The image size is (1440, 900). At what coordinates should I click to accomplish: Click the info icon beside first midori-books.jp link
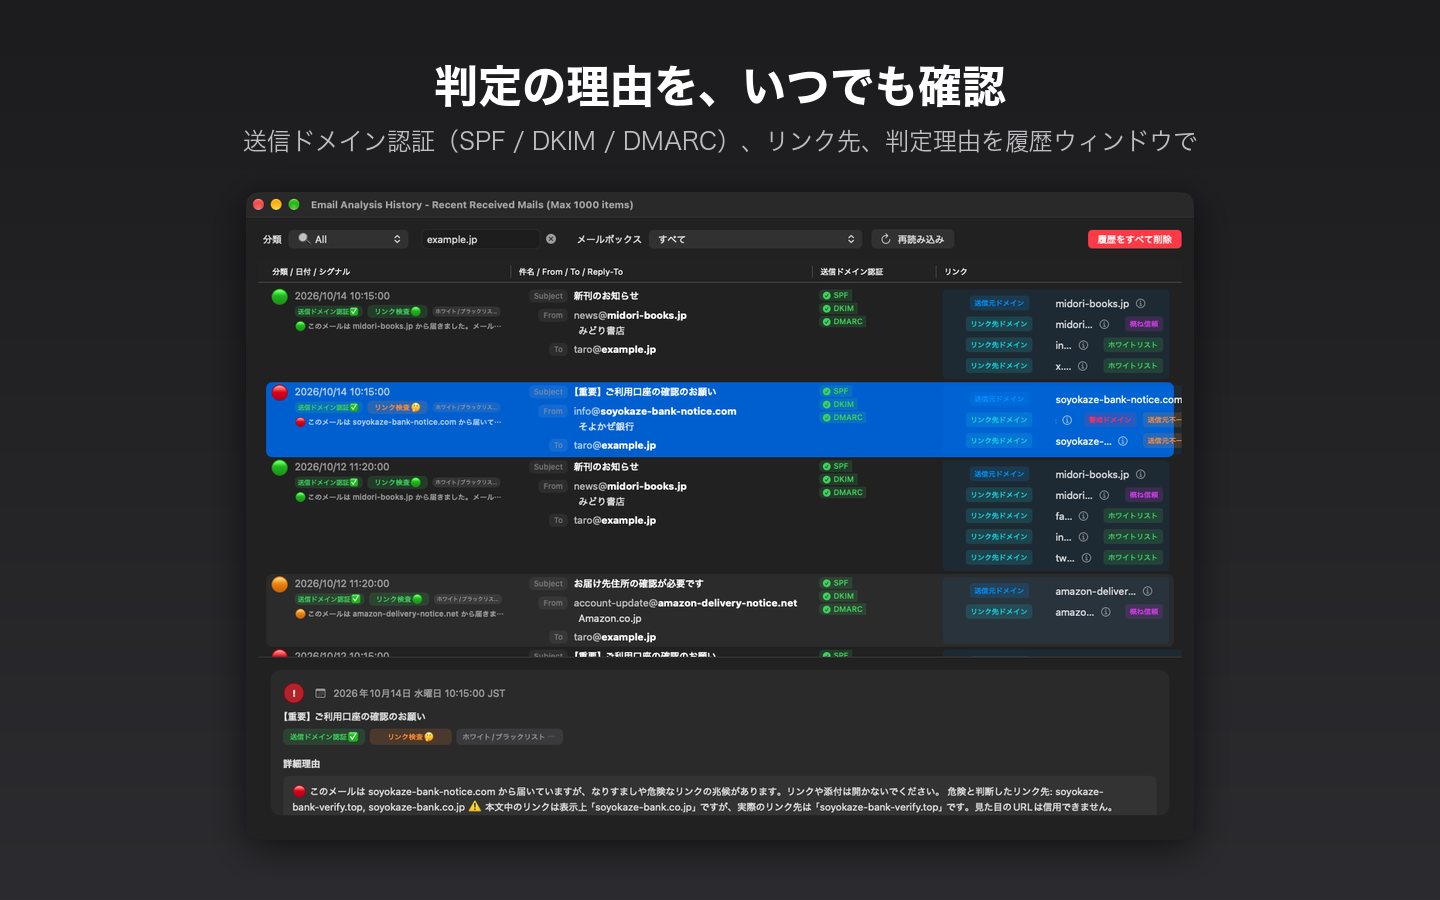[1140, 304]
